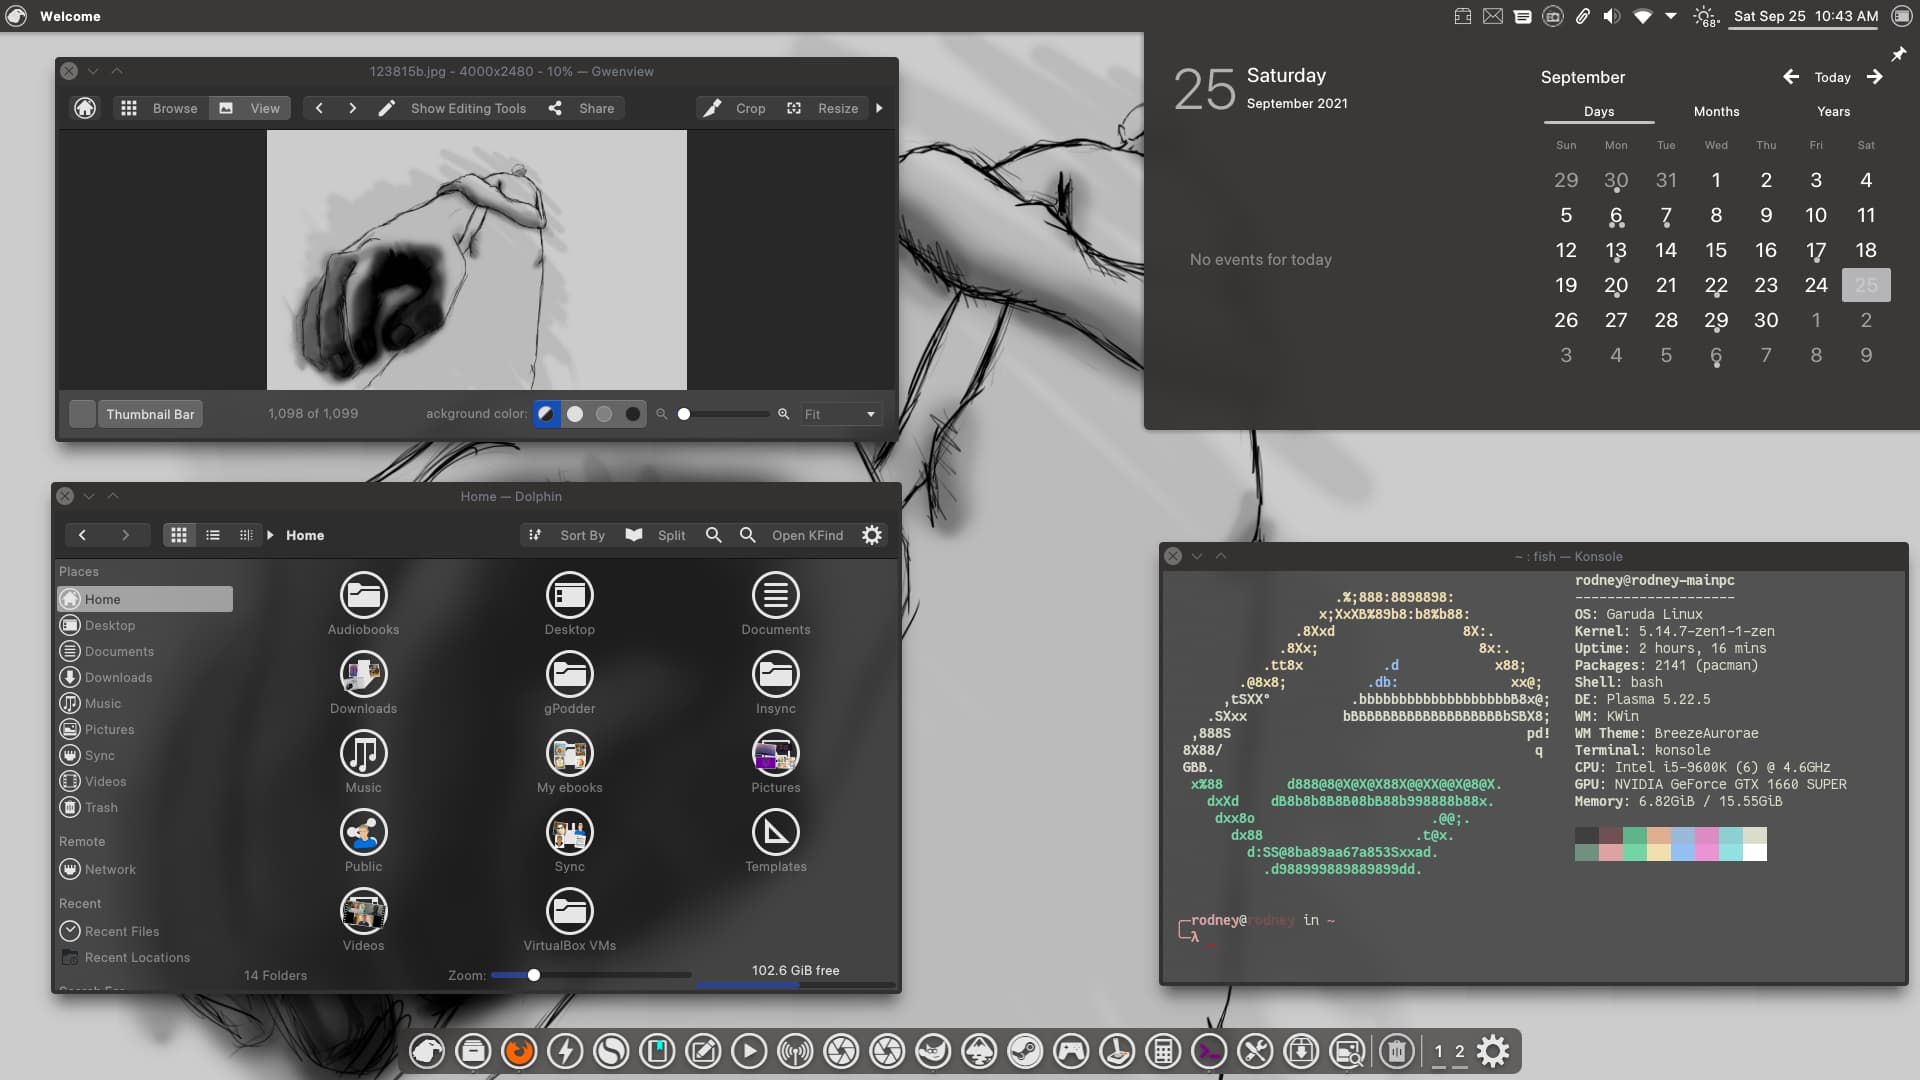
Task: Click the Show Editing Tools button
Action: (468, 108)
